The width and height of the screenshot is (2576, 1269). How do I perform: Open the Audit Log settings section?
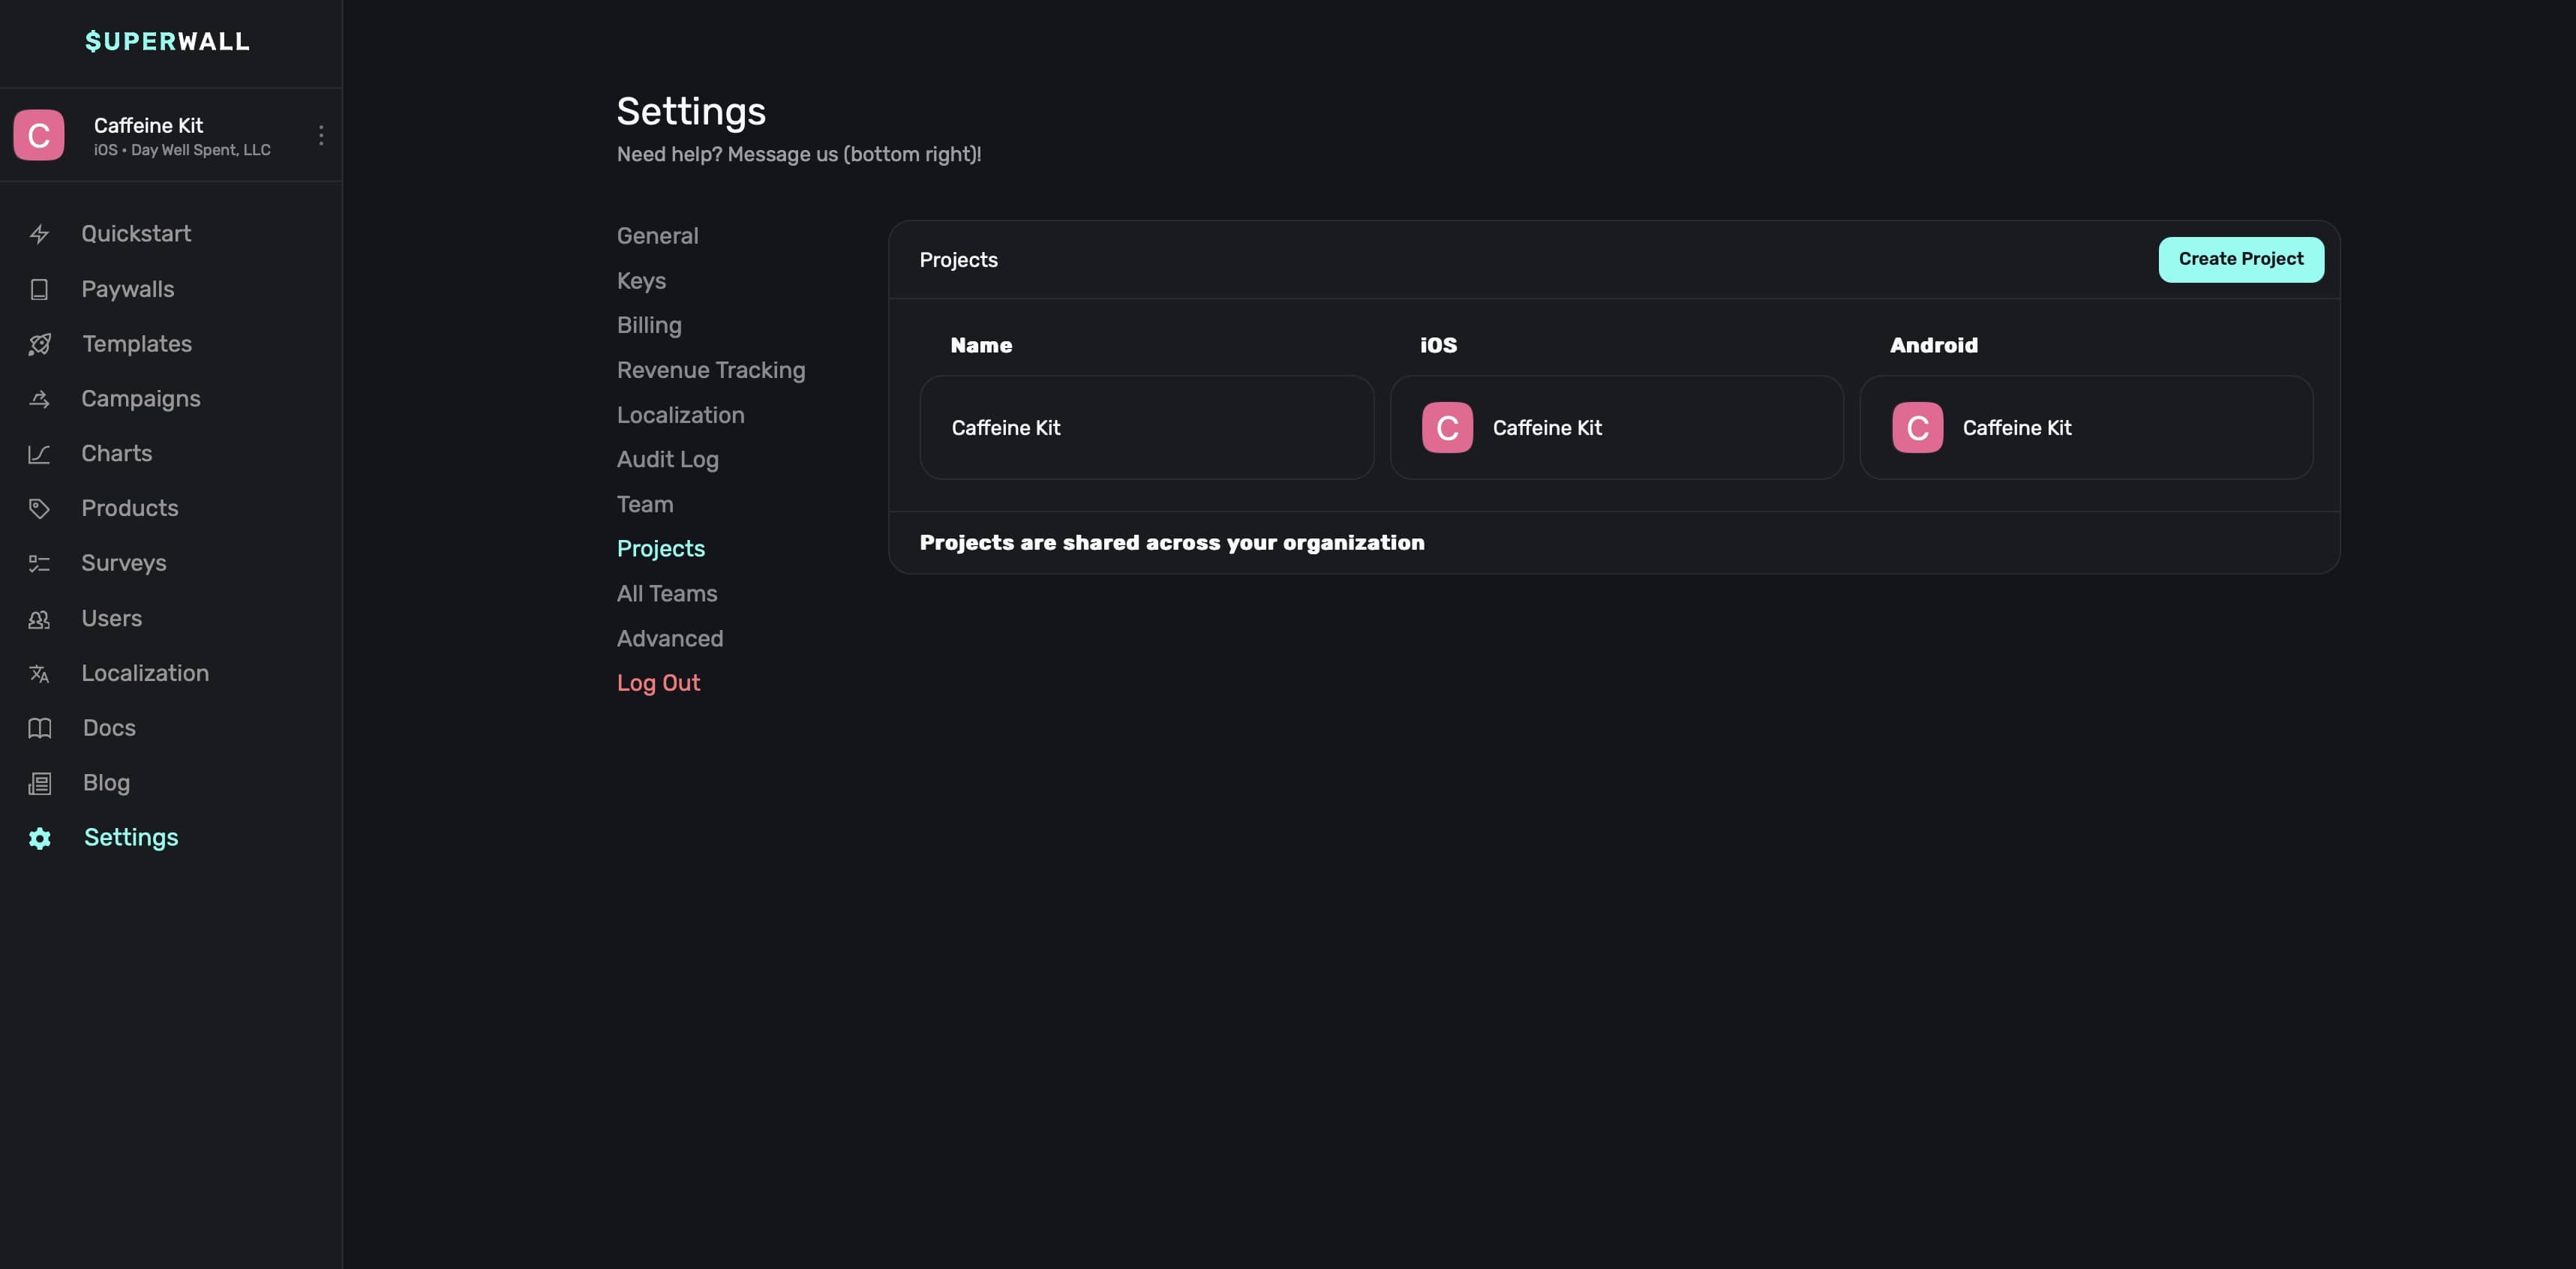667,460
